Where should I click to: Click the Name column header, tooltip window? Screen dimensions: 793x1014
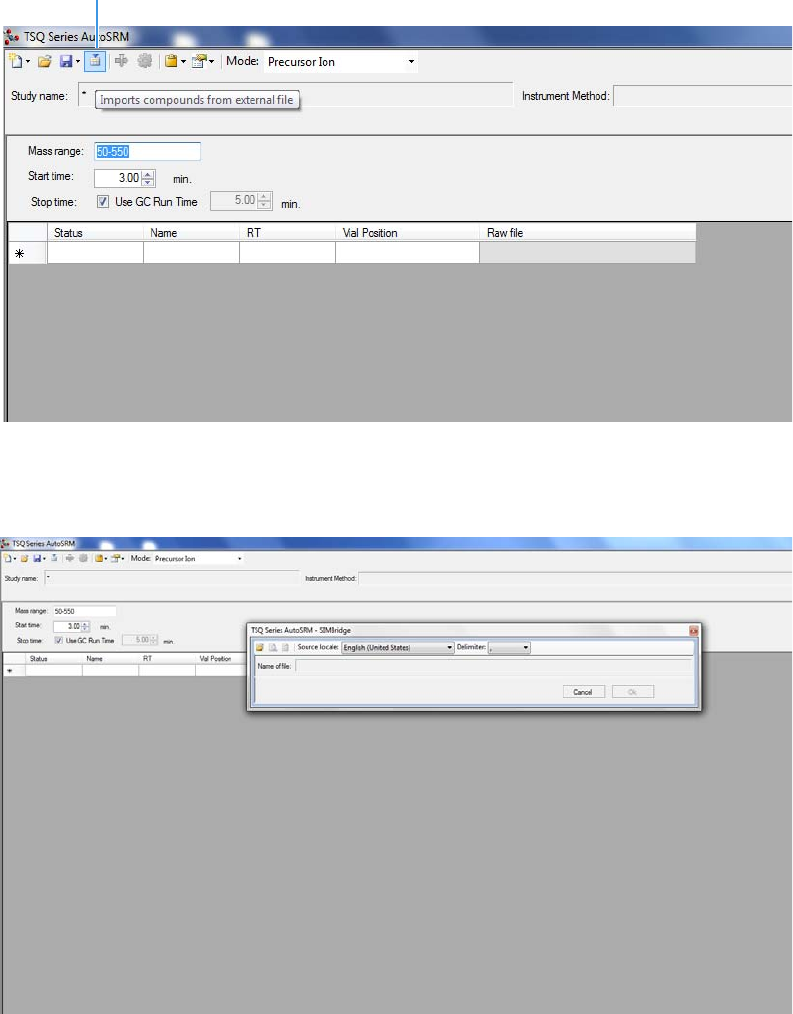click(x=191, y=233)
